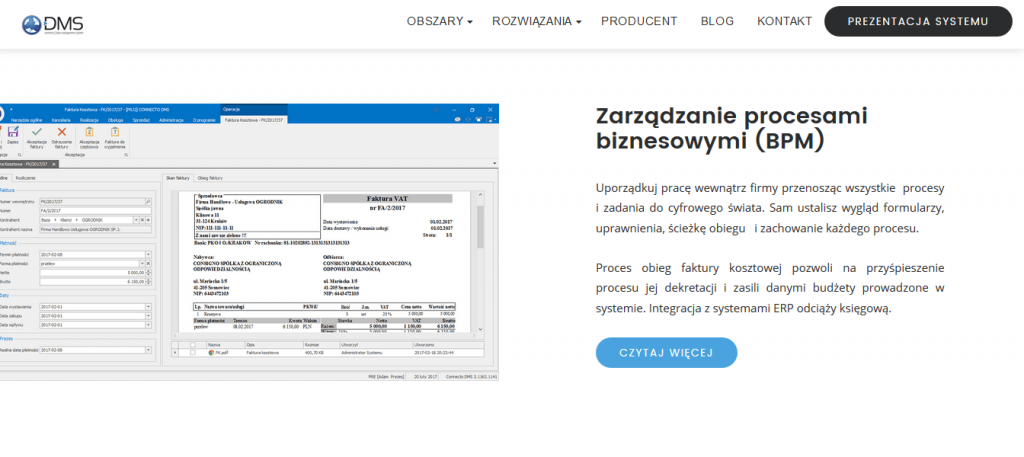Screen dimensions: 1024x457
Task: Click the red Odrzucenie faktury X icon
Action: click(x=62, y=134)
